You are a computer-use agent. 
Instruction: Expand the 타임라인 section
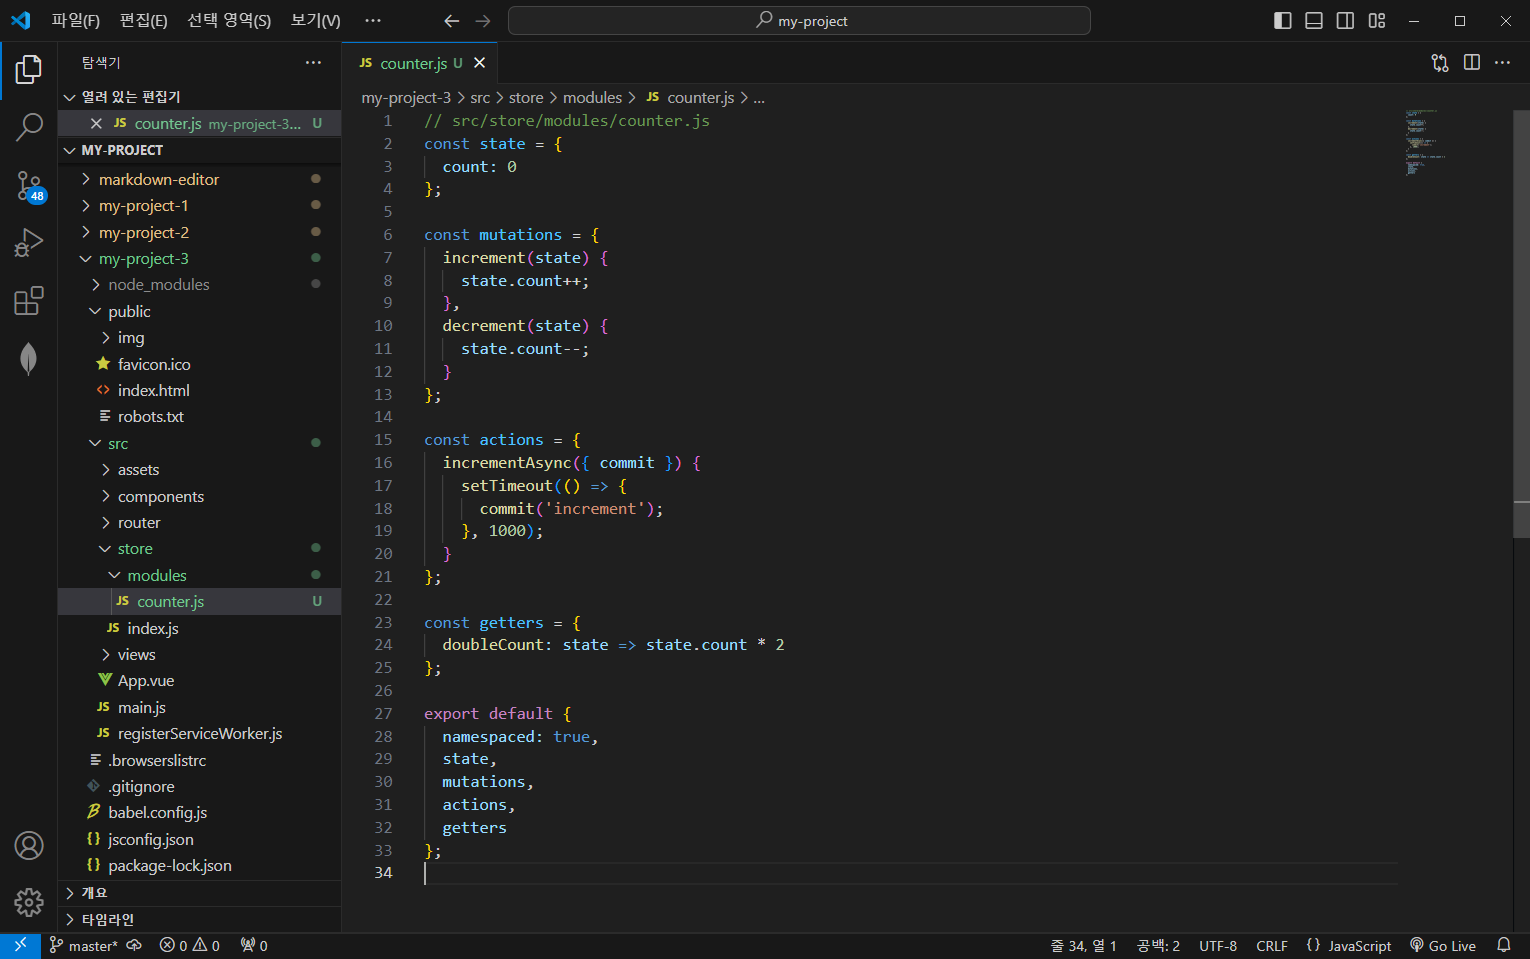pyautogui.click(x=103, y=919)
